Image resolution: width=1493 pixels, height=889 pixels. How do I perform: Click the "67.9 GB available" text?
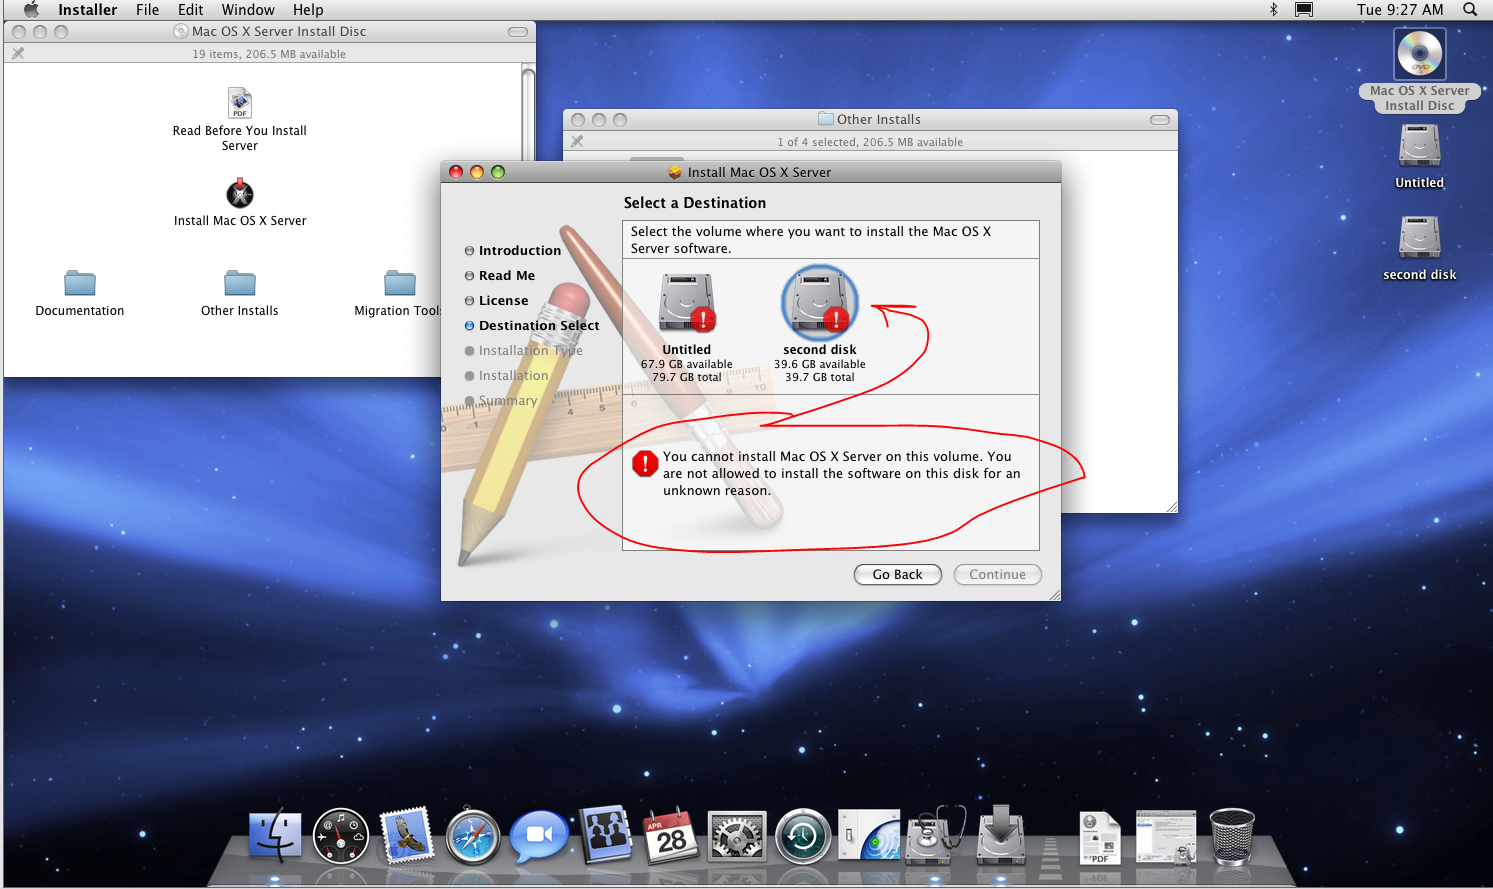pos(687,364)
